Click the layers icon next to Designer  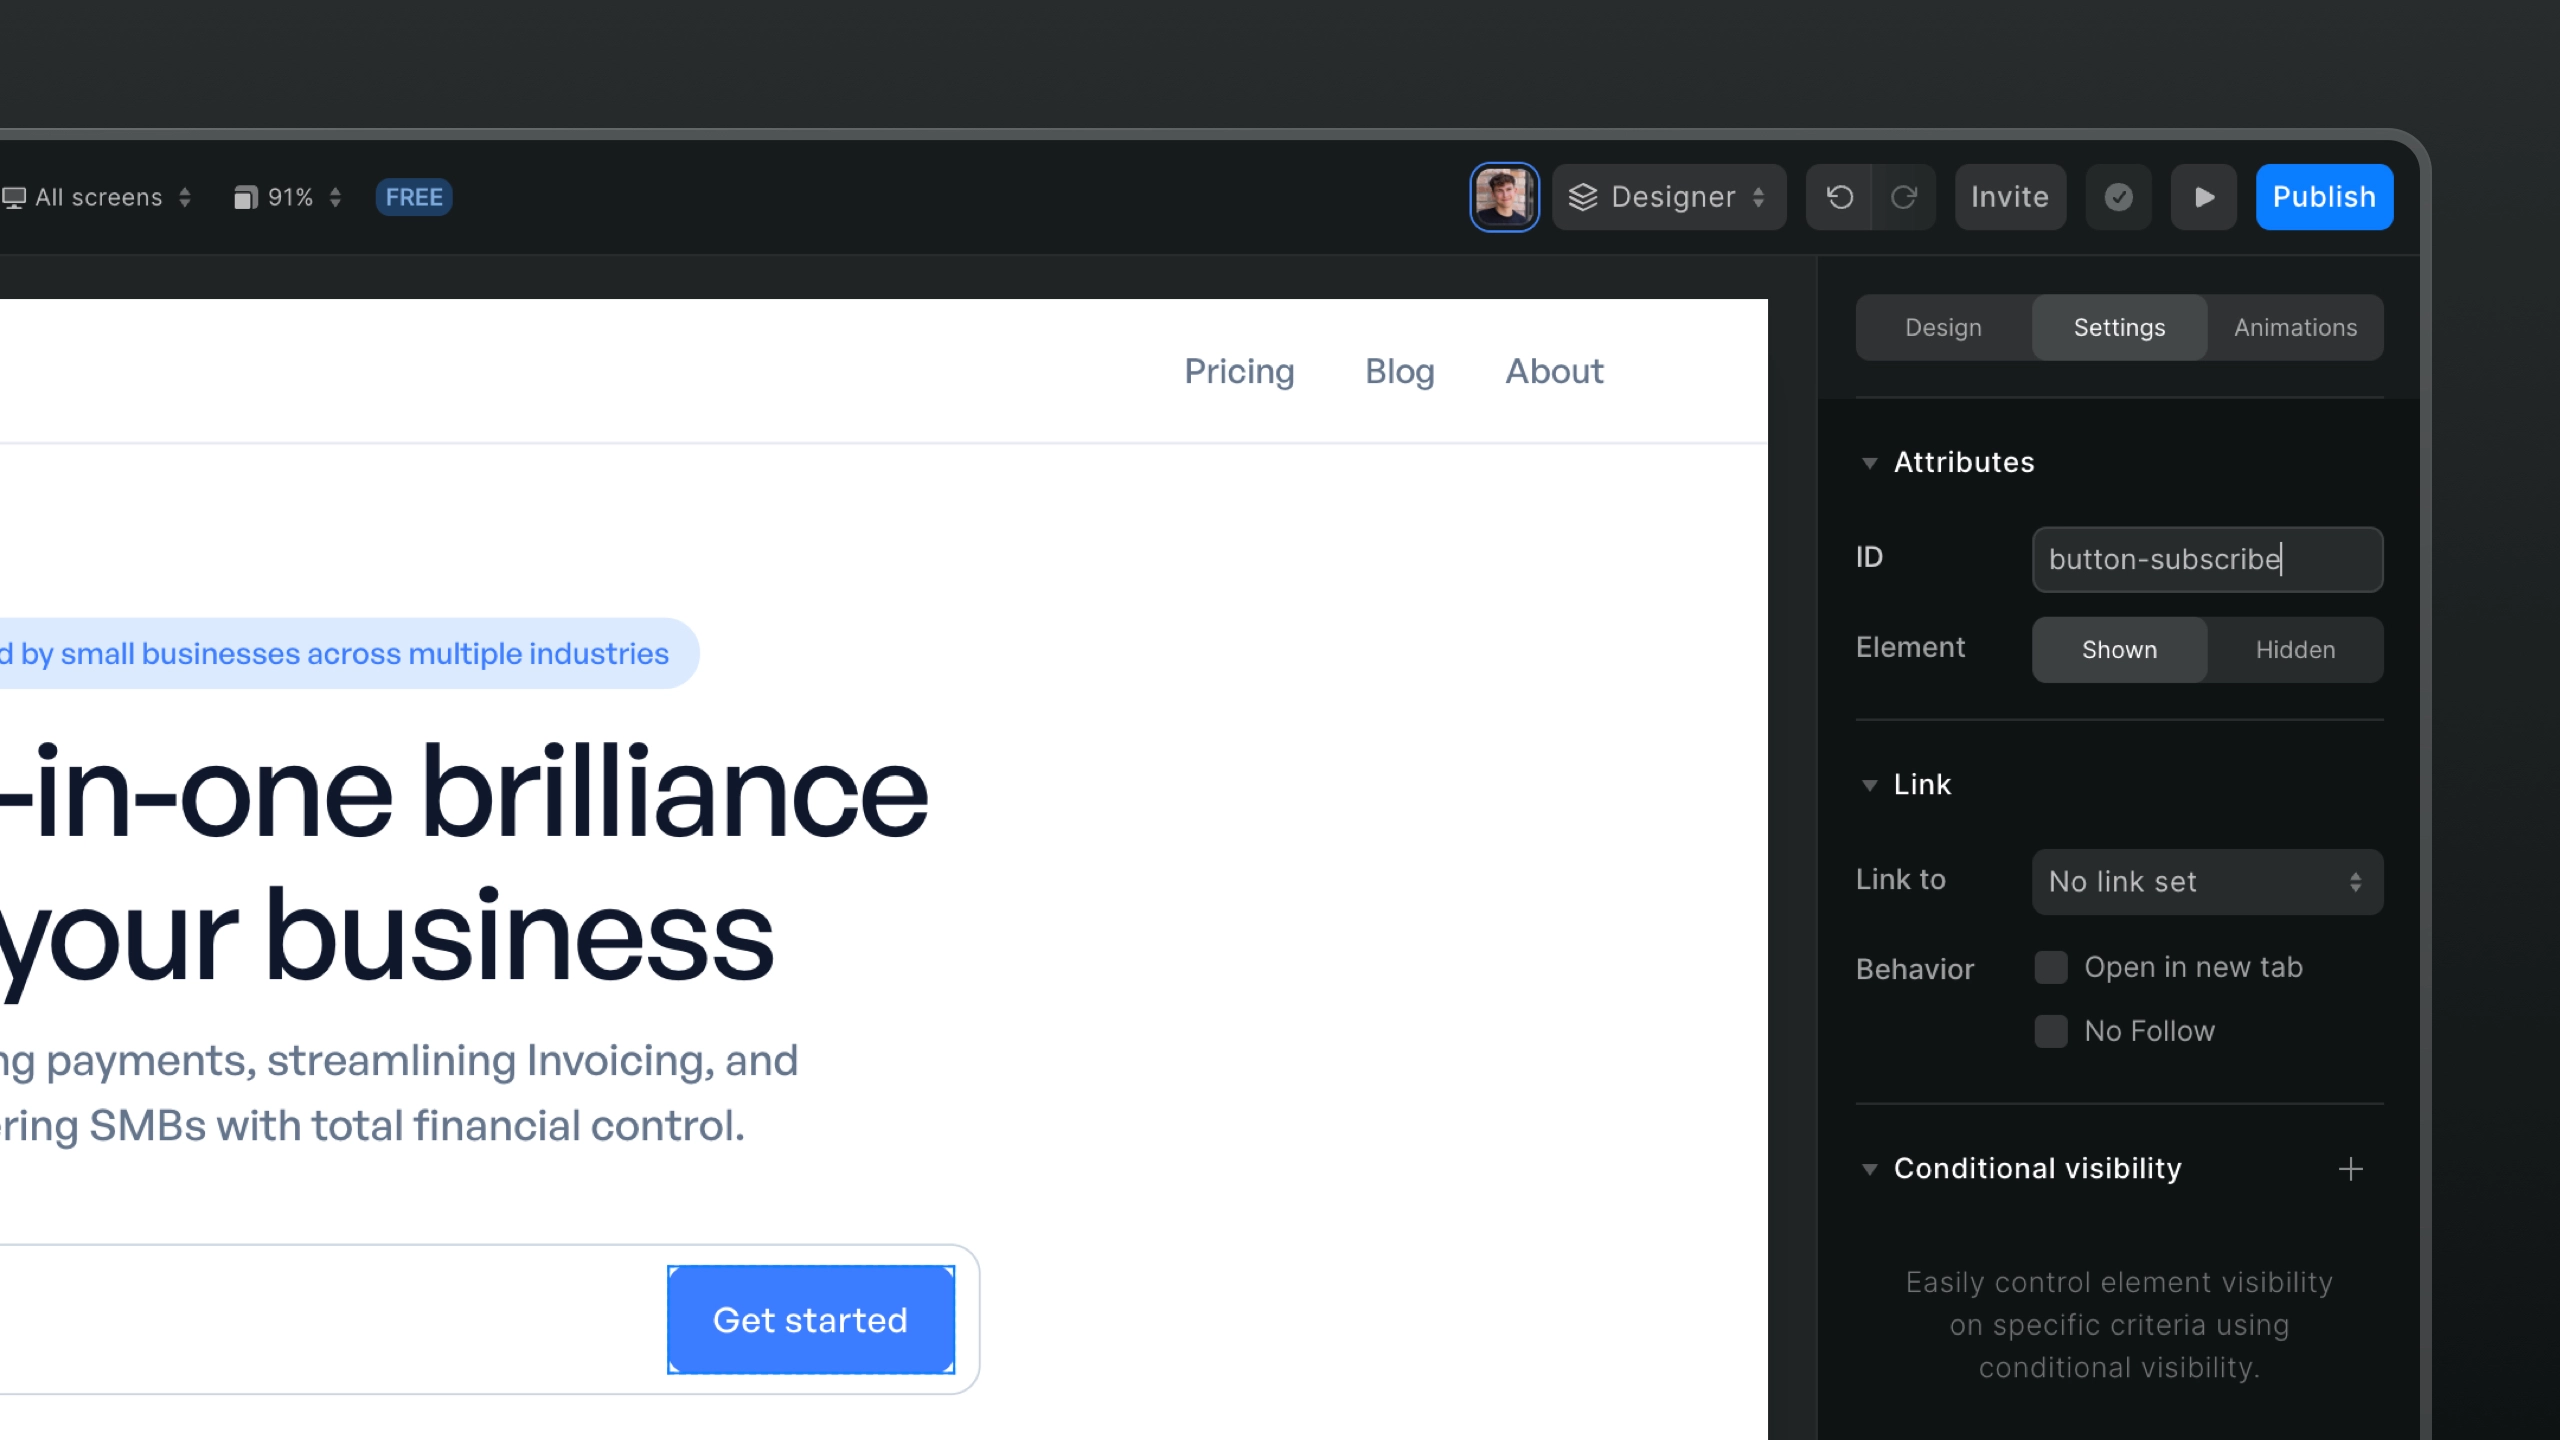tap(1583, 197)
